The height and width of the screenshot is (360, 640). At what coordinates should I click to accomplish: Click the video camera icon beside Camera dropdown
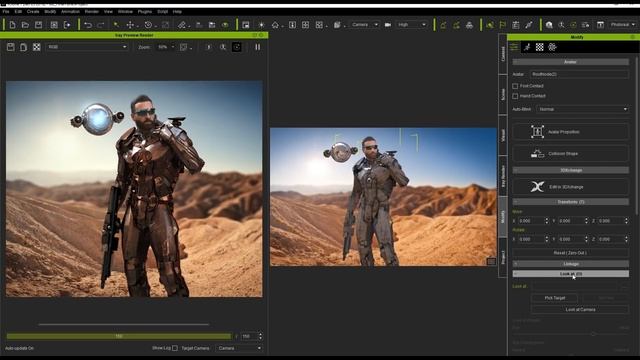[x=388, y=25]
